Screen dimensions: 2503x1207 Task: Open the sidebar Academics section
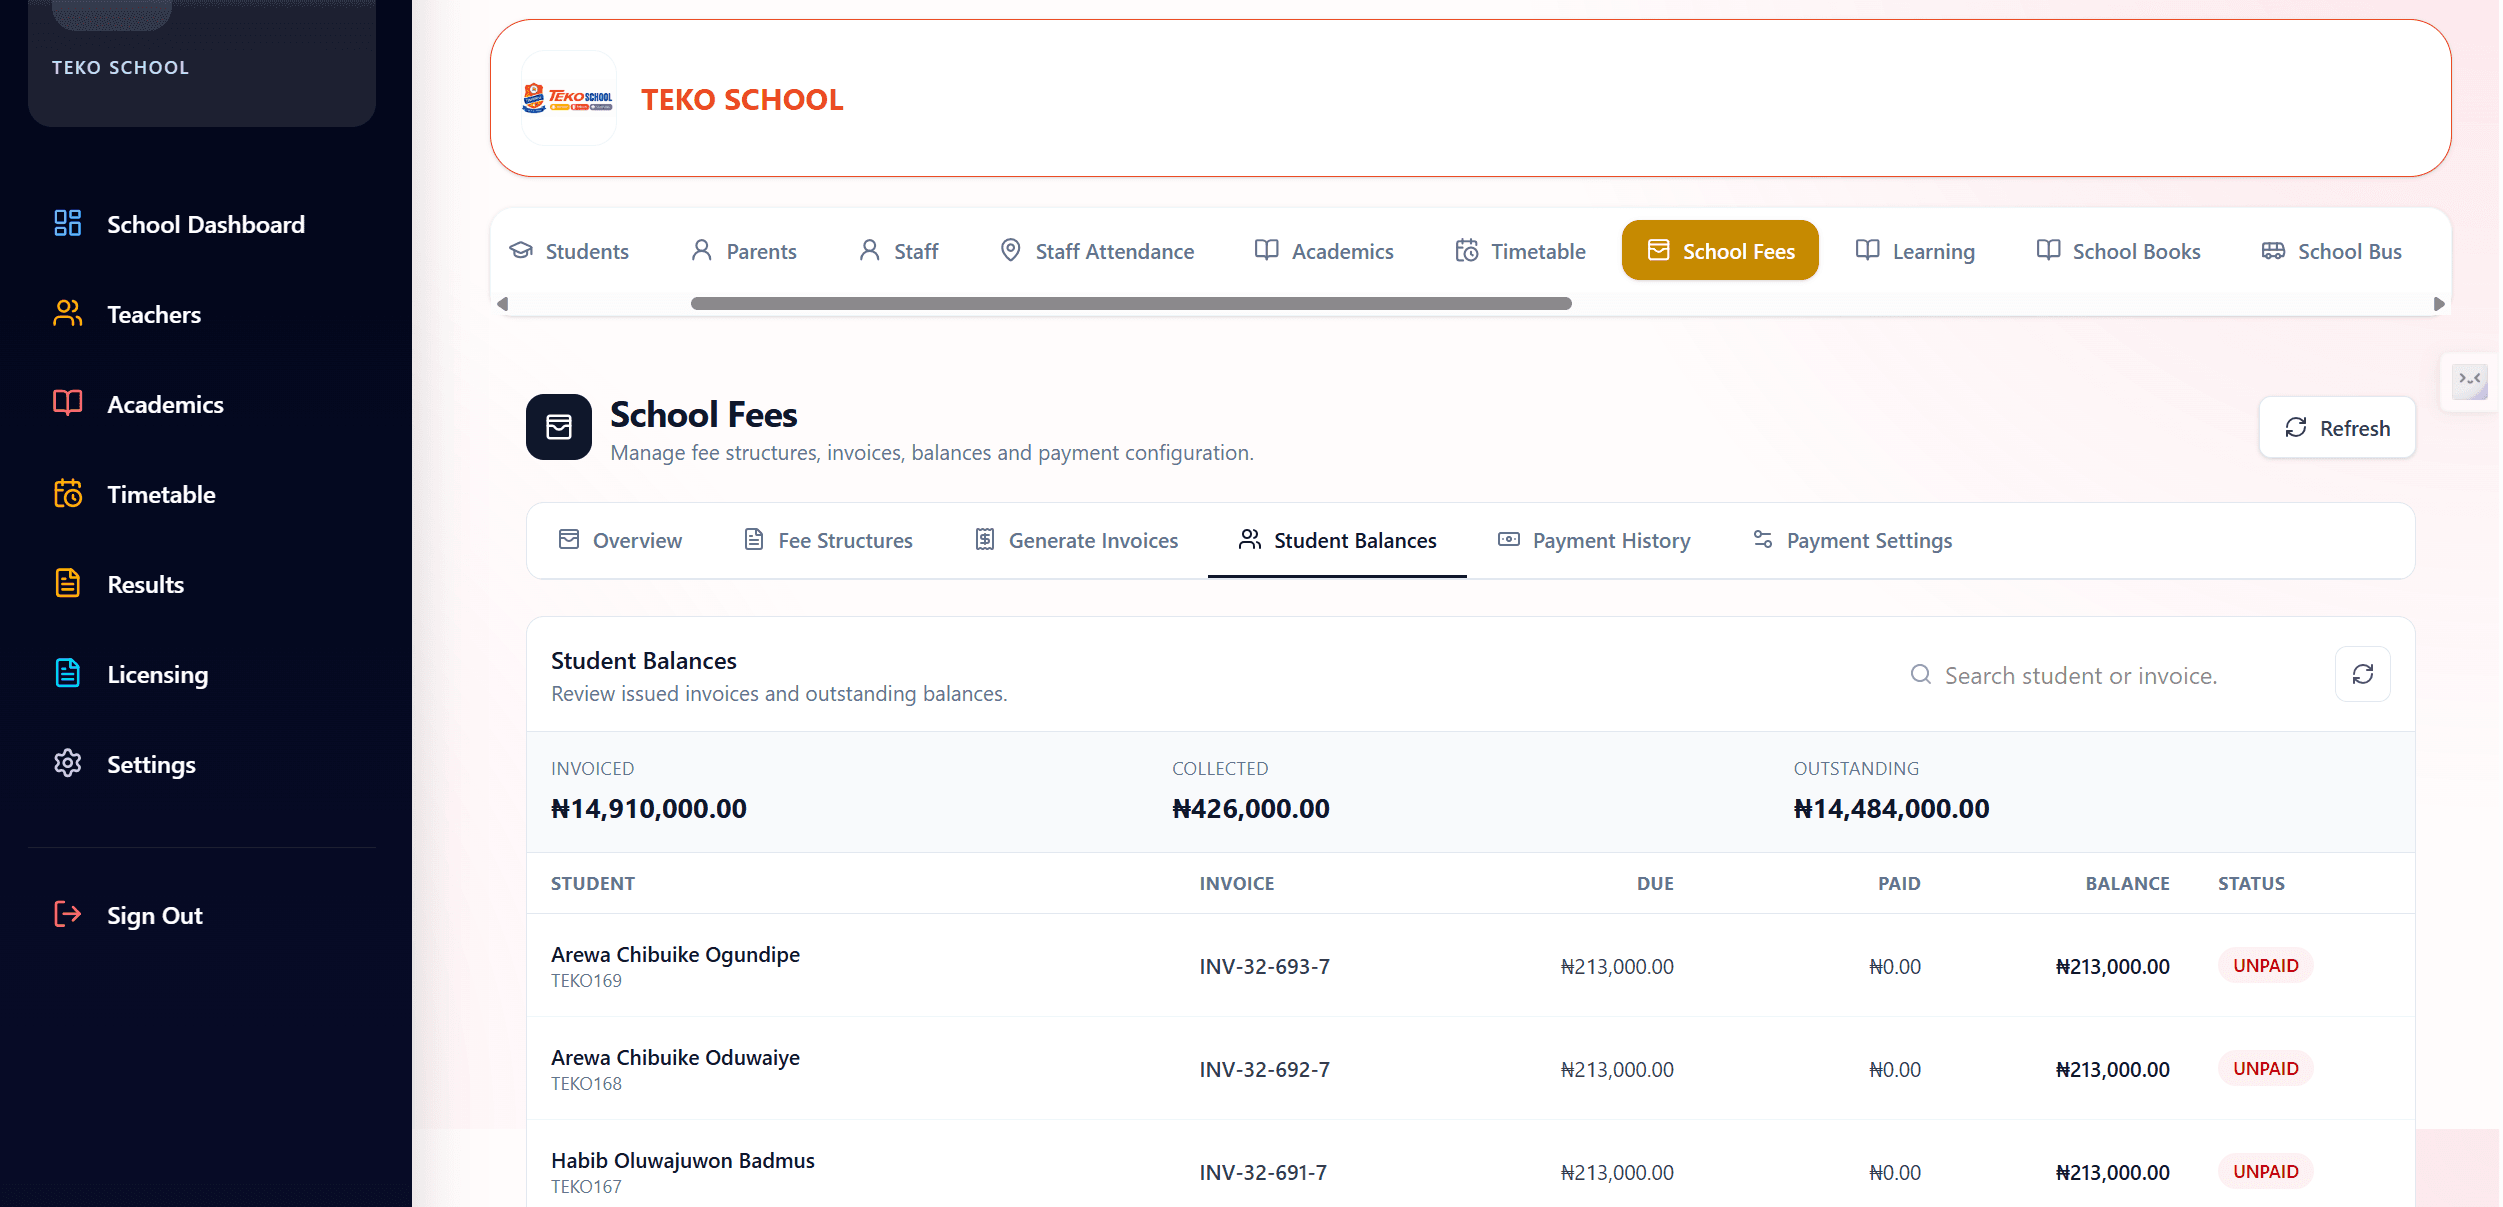(x=139, y=404)
